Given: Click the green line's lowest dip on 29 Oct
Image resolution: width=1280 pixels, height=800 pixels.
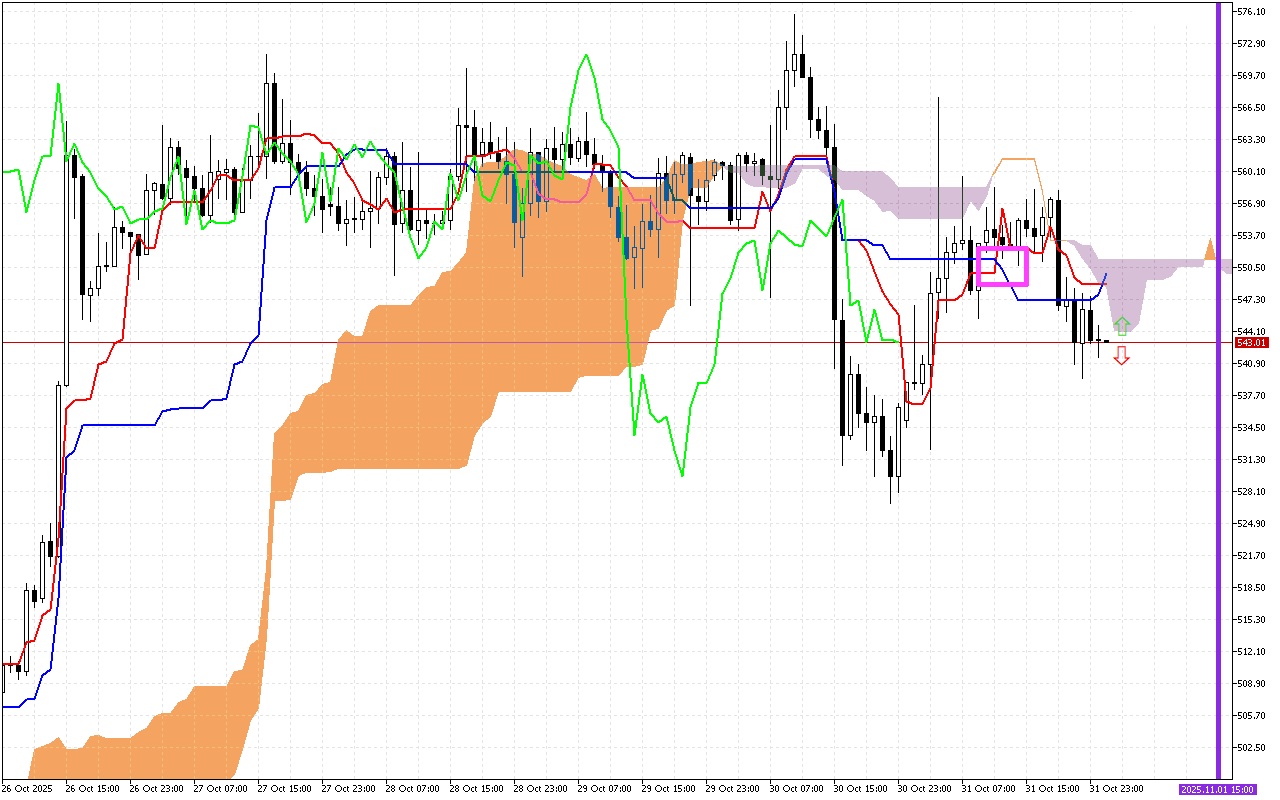Looking at the screenshot, I should [x=683, y=475].
